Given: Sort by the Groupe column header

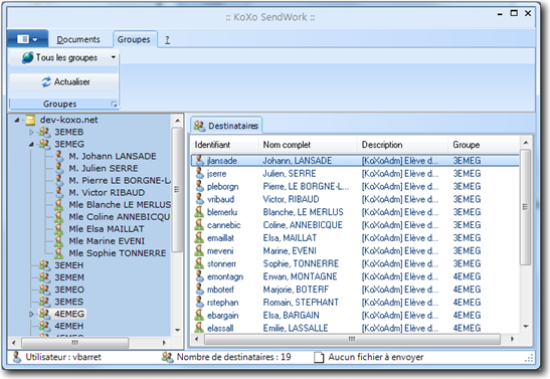Looking at the screenshot, I should click(484, 145).
